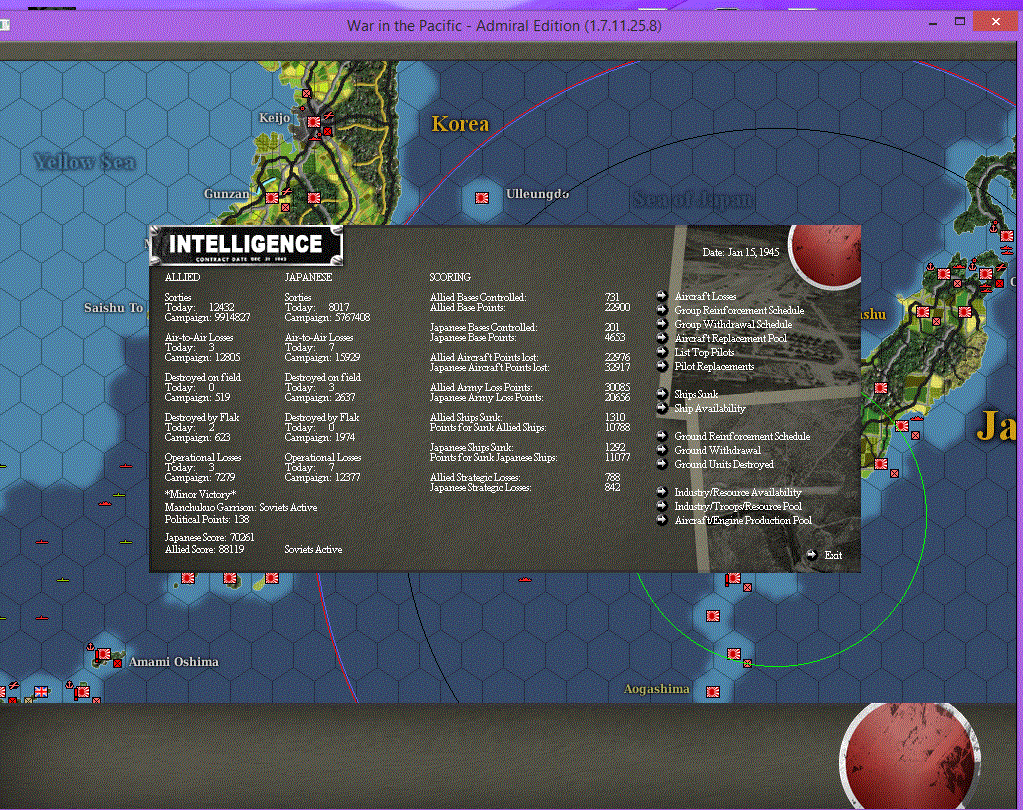Screen dimensions: 1023x810
Task: Open Ship Availability report
Action: coord(709,408)
